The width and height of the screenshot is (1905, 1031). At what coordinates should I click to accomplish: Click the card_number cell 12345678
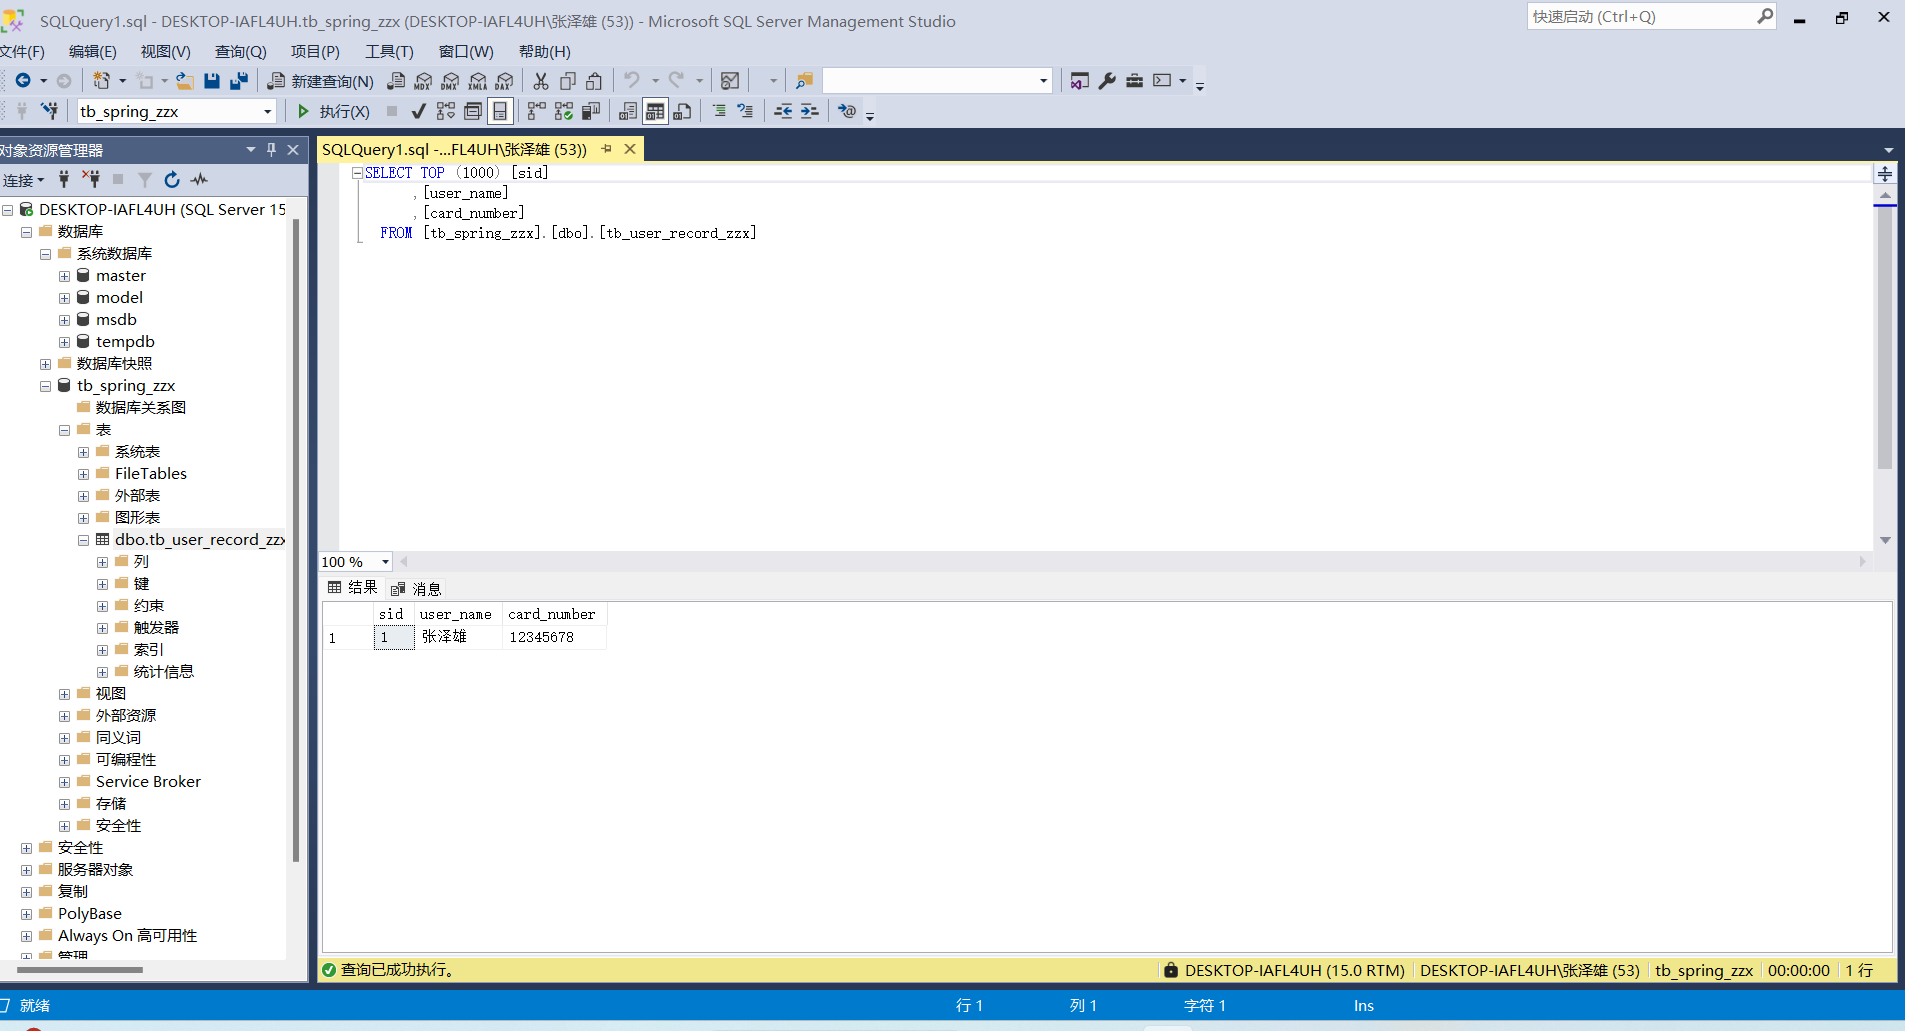(x=553, y=637)
